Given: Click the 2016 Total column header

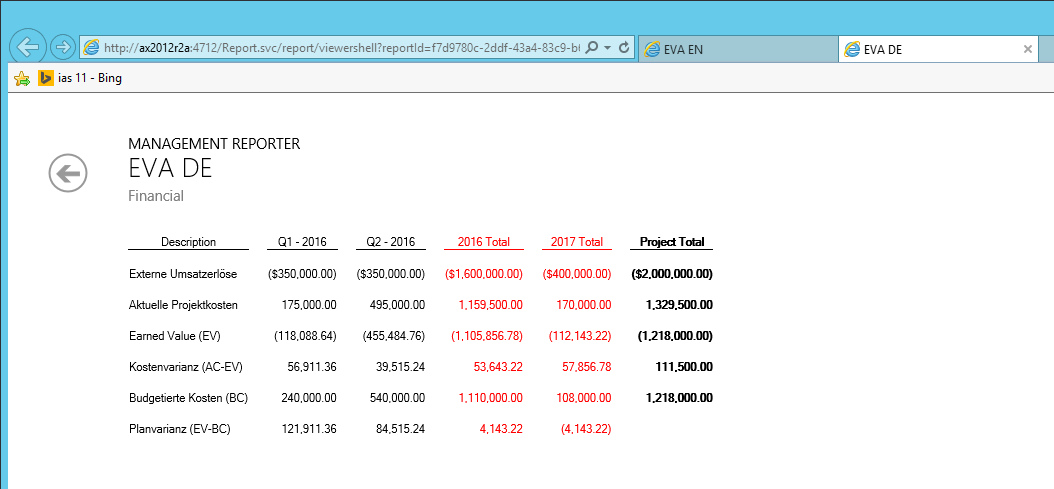Looking at the screenshot, I should click(x=484, y=242).
